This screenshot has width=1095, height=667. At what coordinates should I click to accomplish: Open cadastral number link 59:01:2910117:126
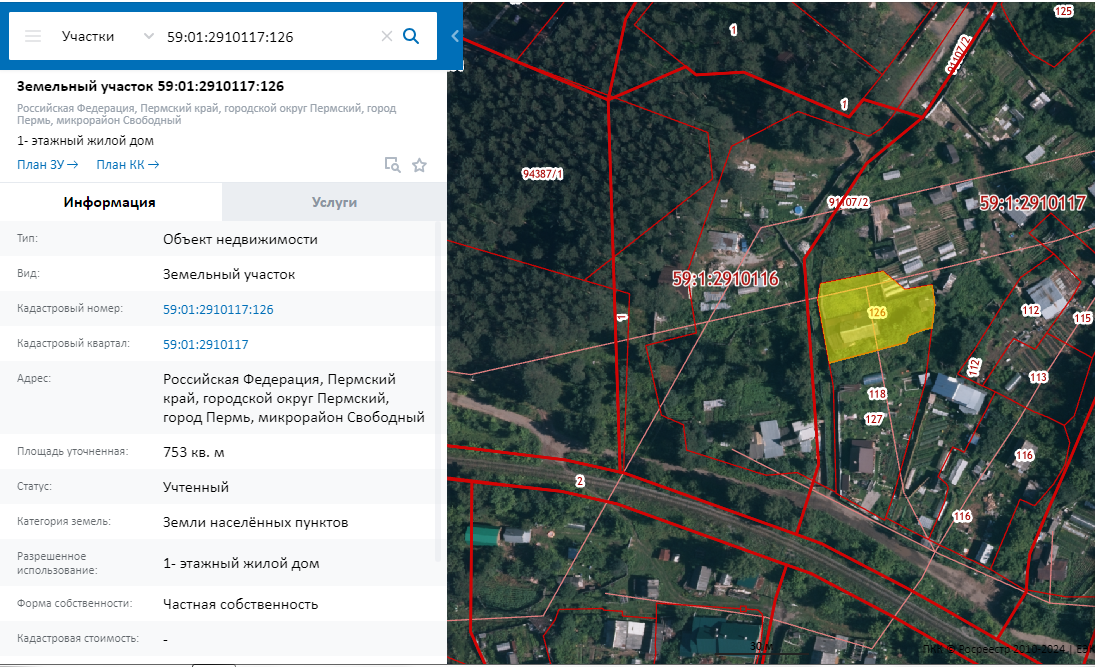[x=218, y=309]
